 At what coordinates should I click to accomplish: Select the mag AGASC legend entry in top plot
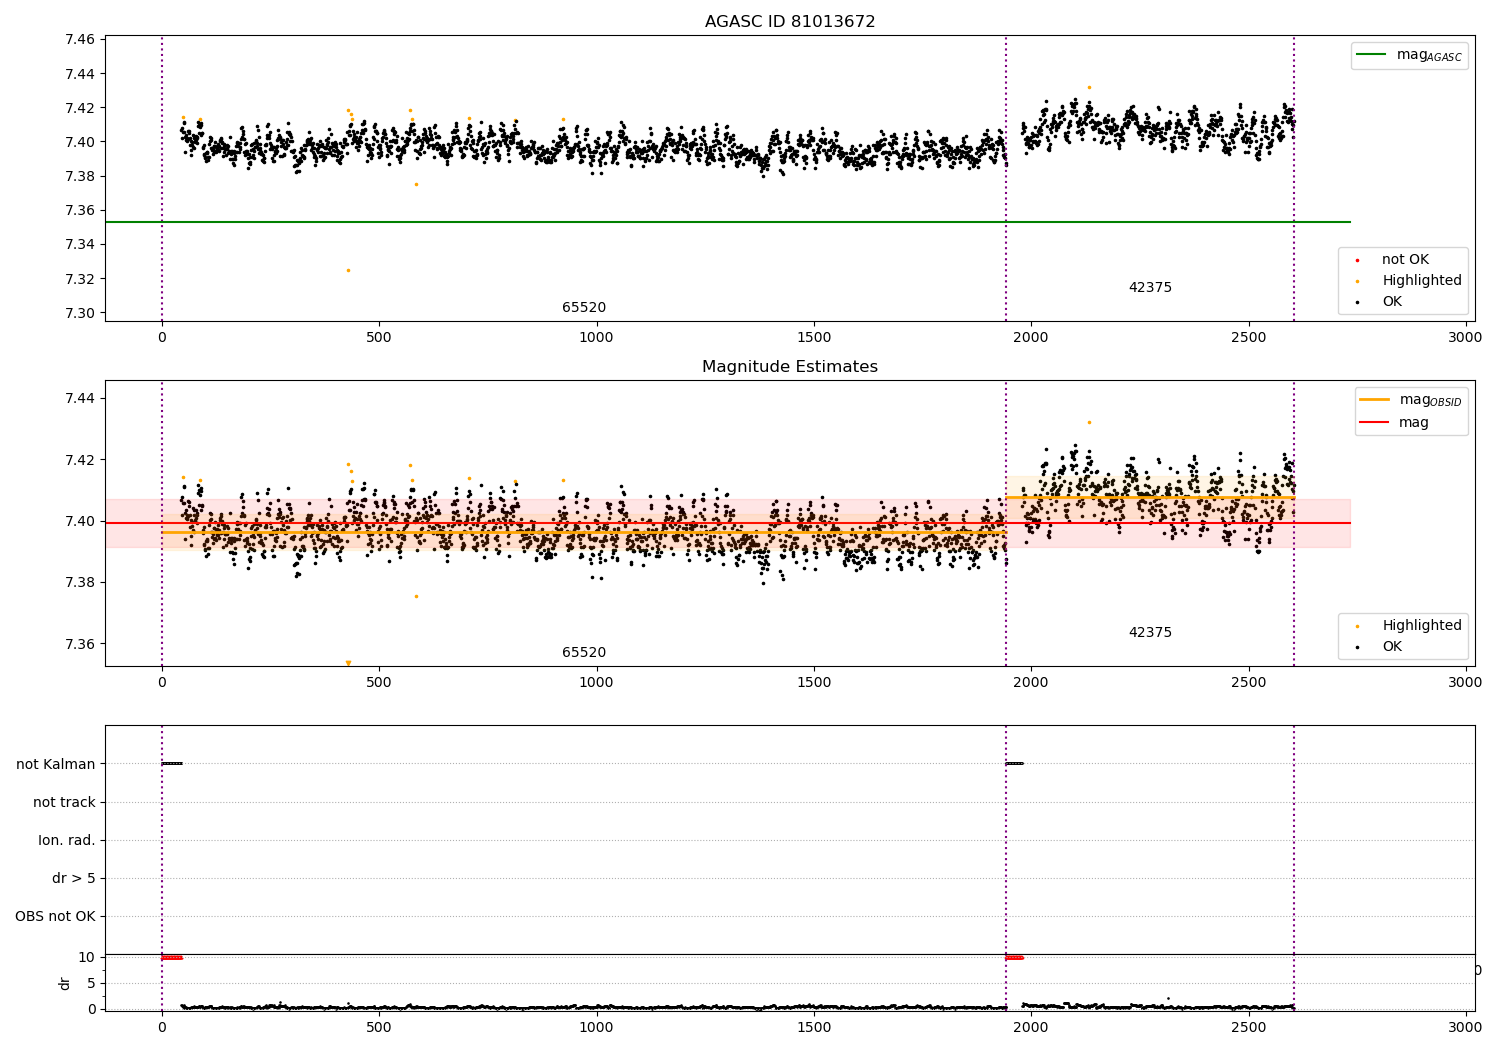coord(1410,55)
